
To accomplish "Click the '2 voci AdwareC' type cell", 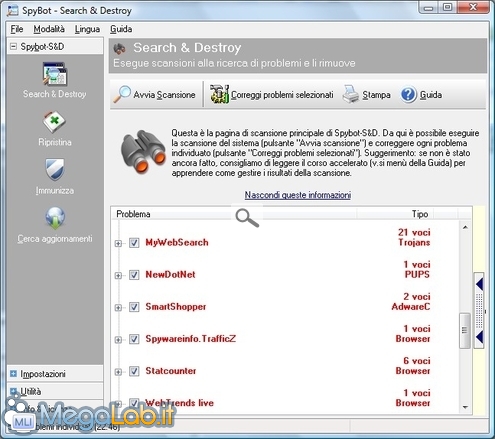I will click(411, 302).
